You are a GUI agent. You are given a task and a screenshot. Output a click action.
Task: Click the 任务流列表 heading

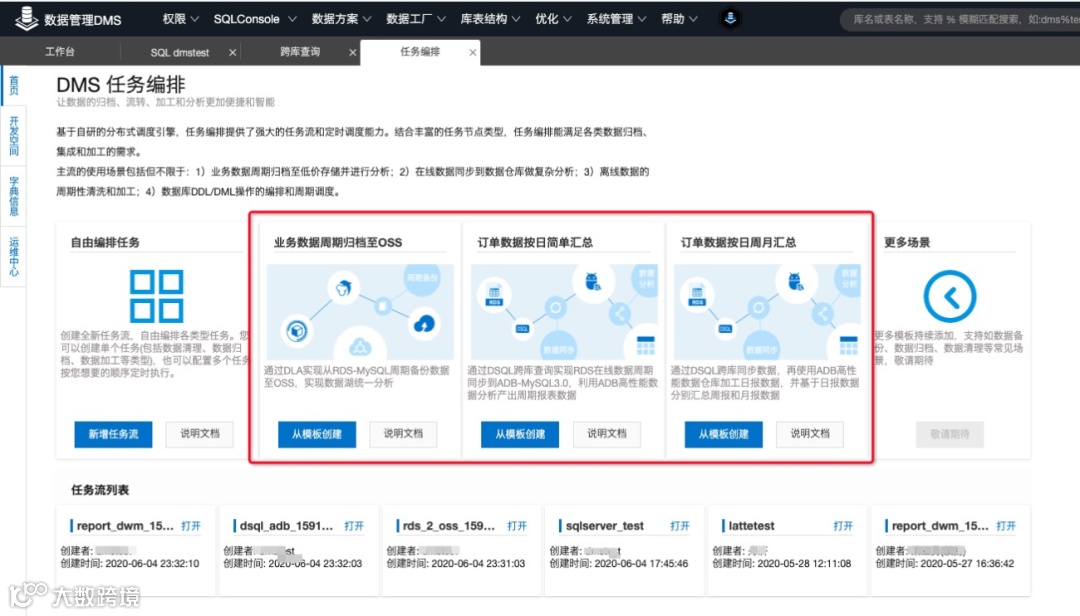(100, 490)
